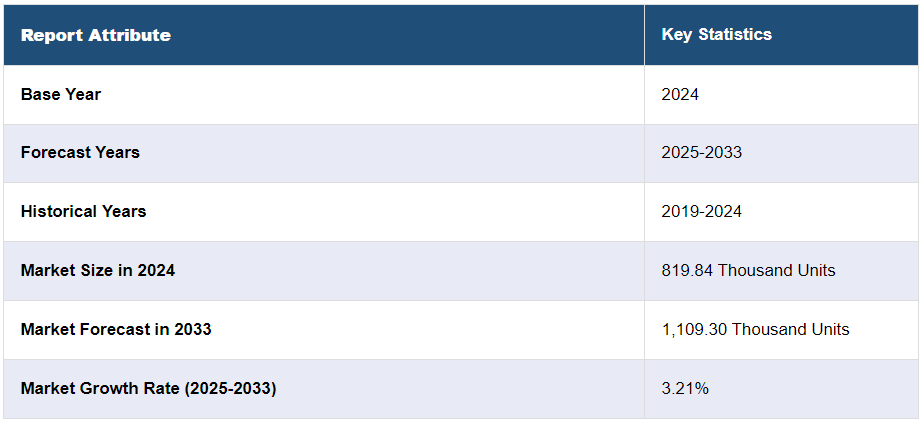Click the Base Year value 2024
The width and height of the screenshot is (923, 422).
coord(680,94)
